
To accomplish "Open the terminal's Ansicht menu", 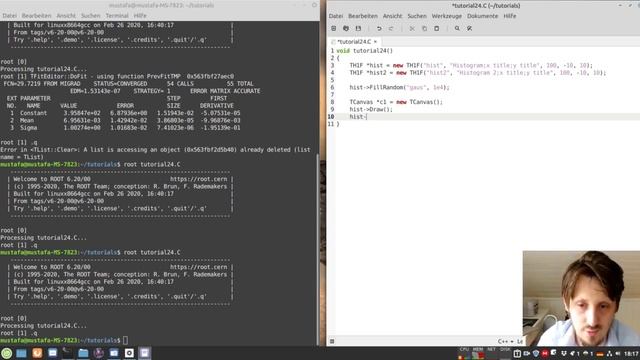I will [x=66, y=16].
